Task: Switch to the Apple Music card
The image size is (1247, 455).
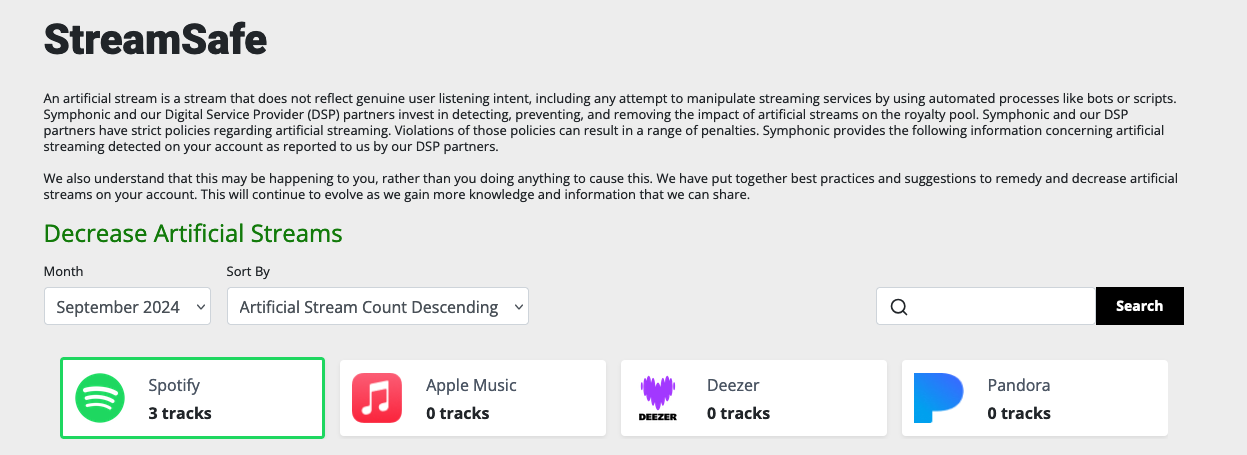Action: [x=473, y=398]
